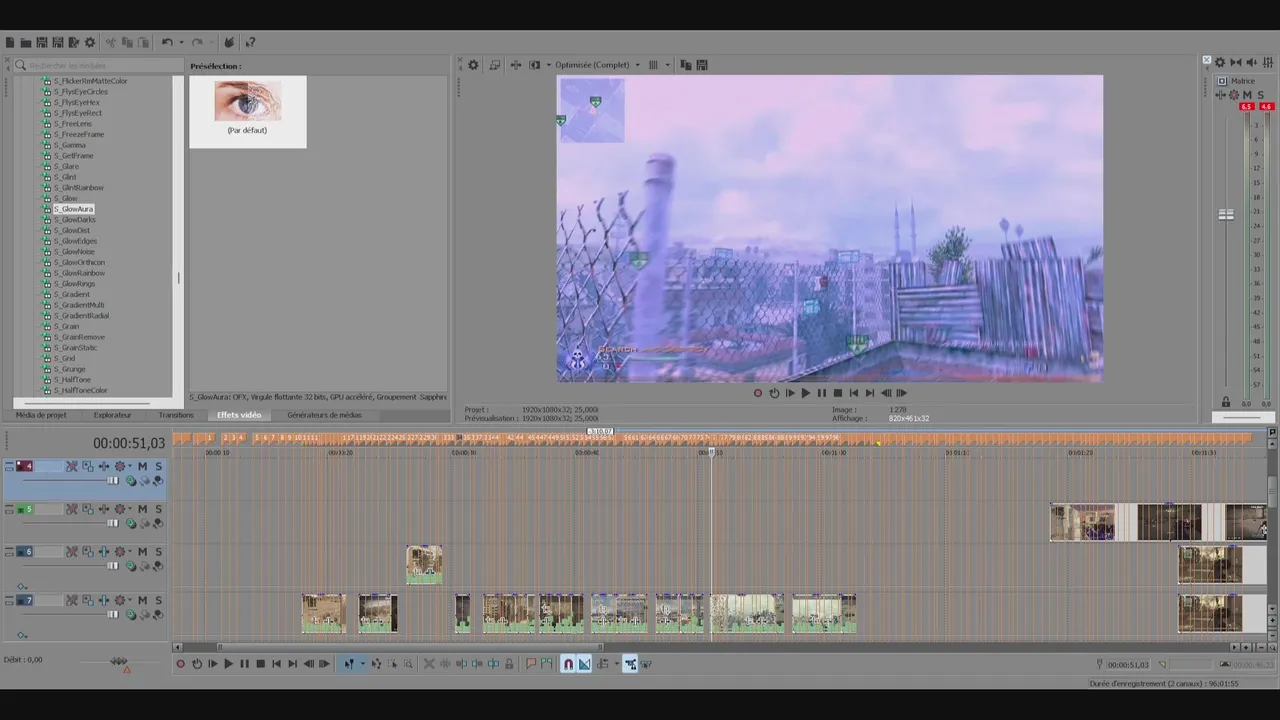Select S_Grain in the effects list
This screenshot has height=720, width=1280.
[x=67, y=326]
